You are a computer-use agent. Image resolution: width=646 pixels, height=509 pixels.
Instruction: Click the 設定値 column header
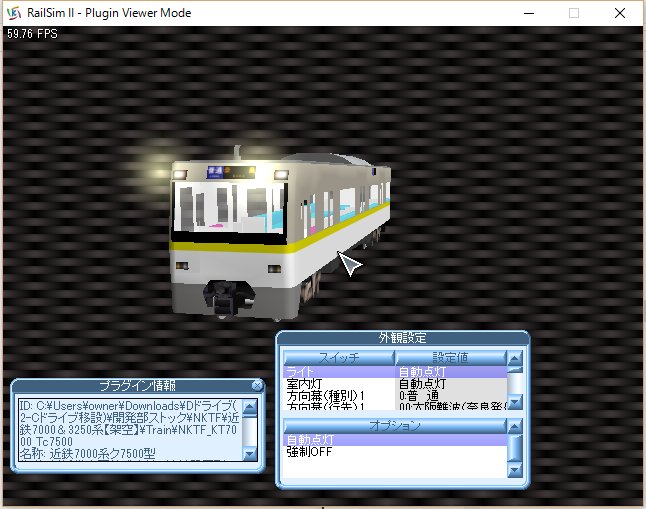pyautogui.click(x=451, y=358)
